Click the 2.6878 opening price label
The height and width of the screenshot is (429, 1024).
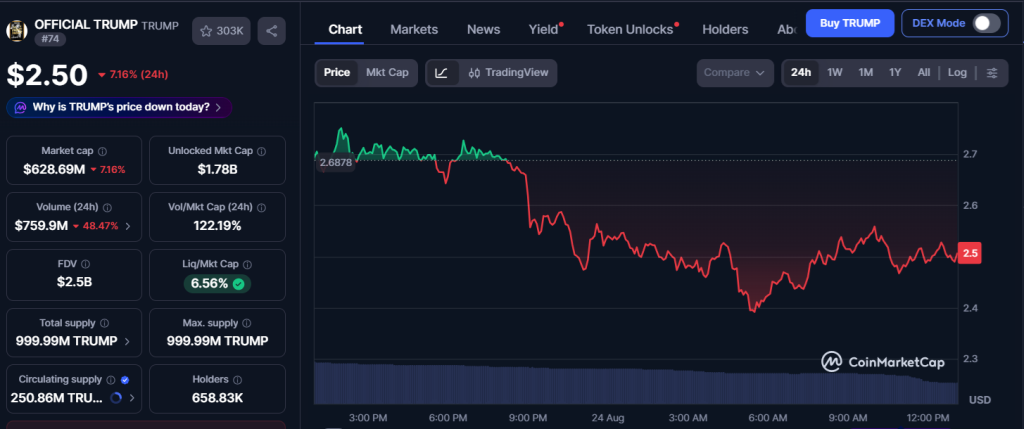point(336,163)
